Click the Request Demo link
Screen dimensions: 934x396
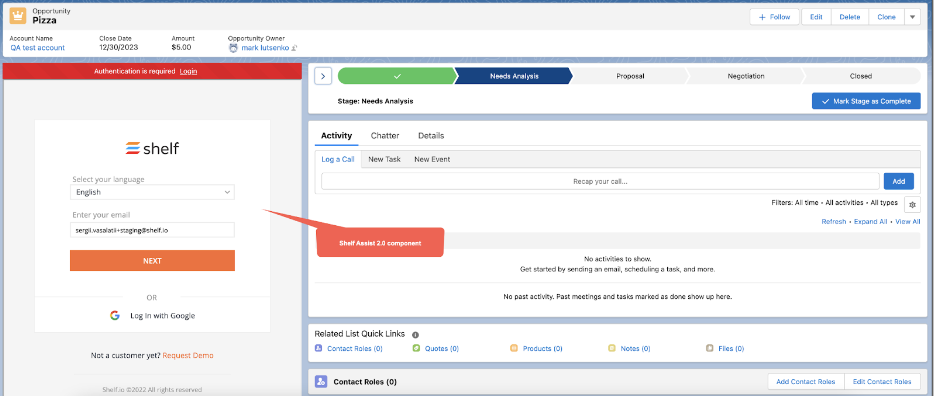(x=188, y=356)
